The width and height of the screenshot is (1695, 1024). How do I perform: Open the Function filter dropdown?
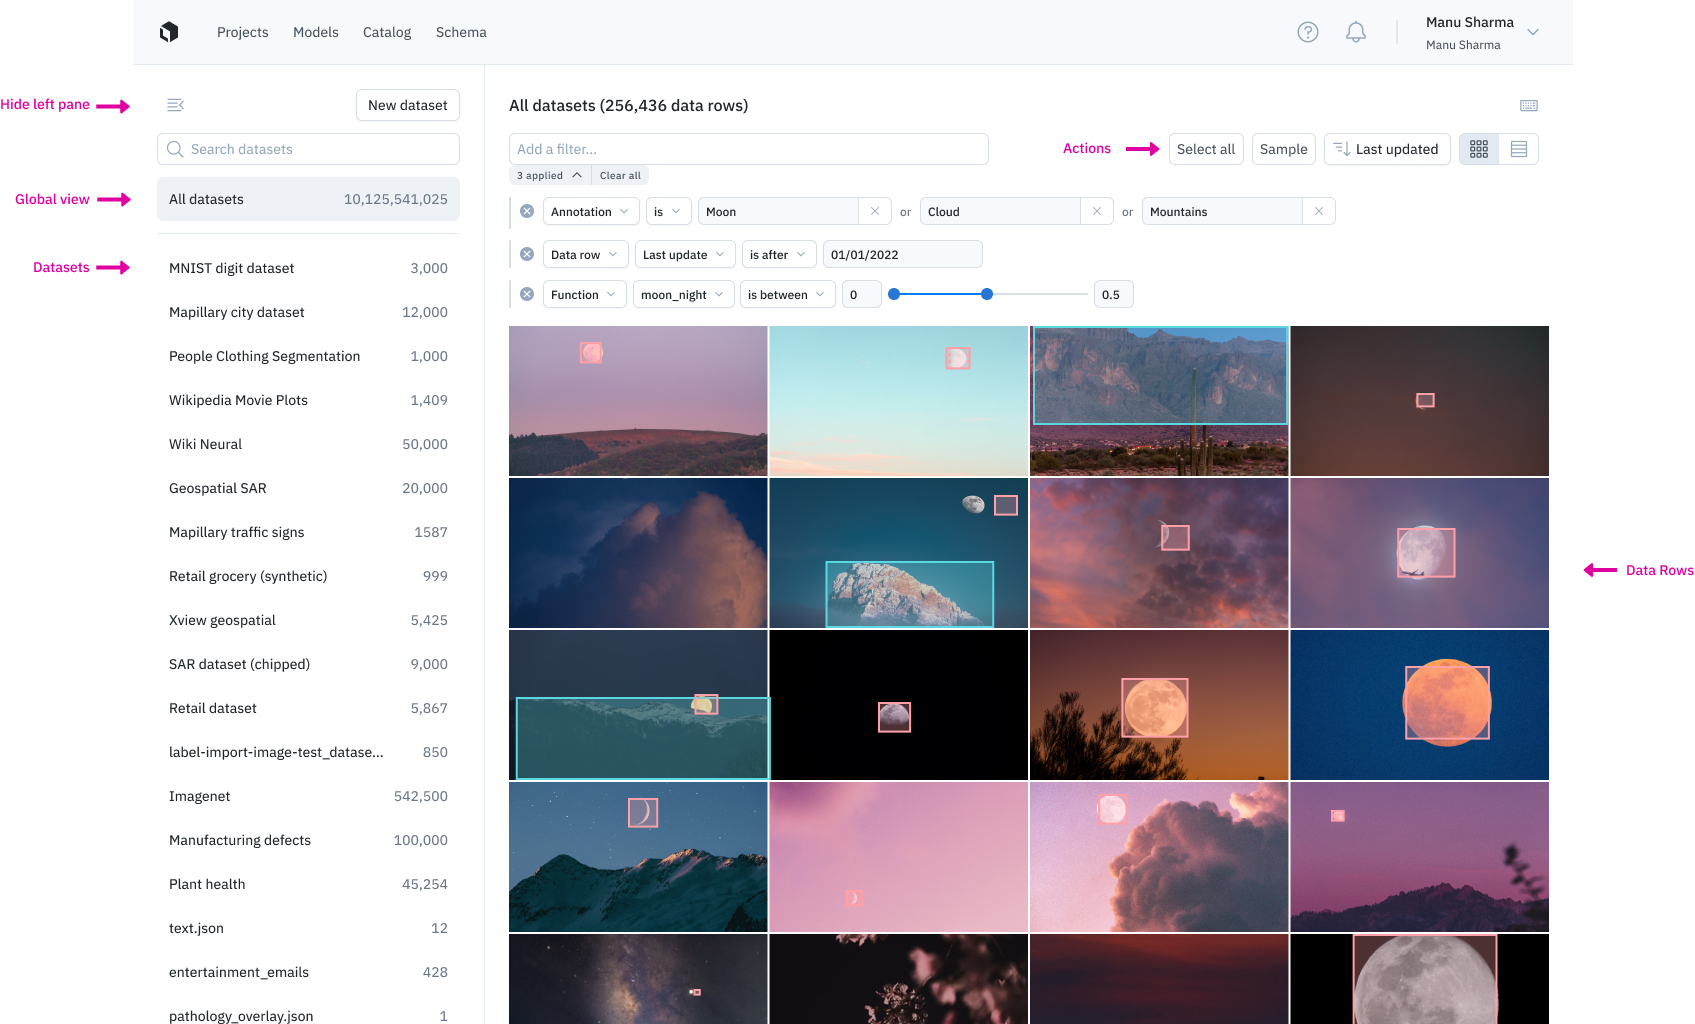pyautogui.click(x=584, y=294)
